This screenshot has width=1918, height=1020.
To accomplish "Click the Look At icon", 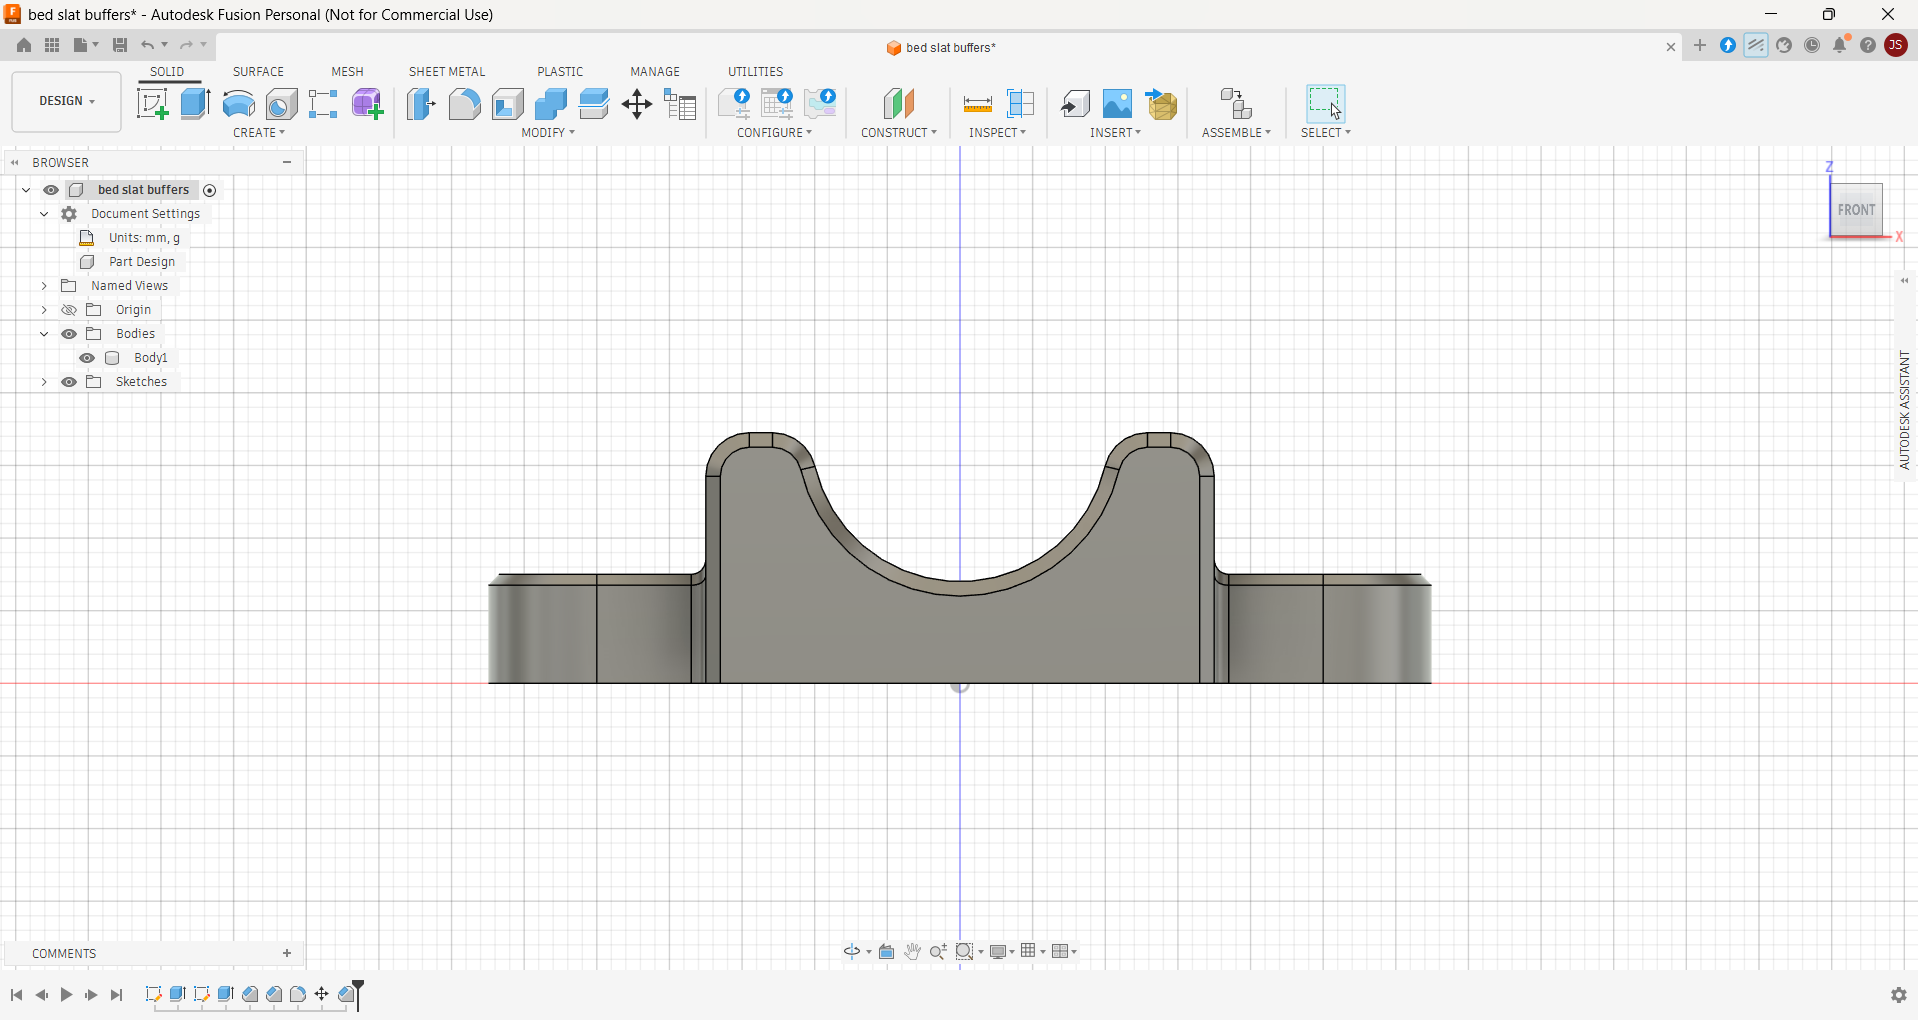I will 886,951.
